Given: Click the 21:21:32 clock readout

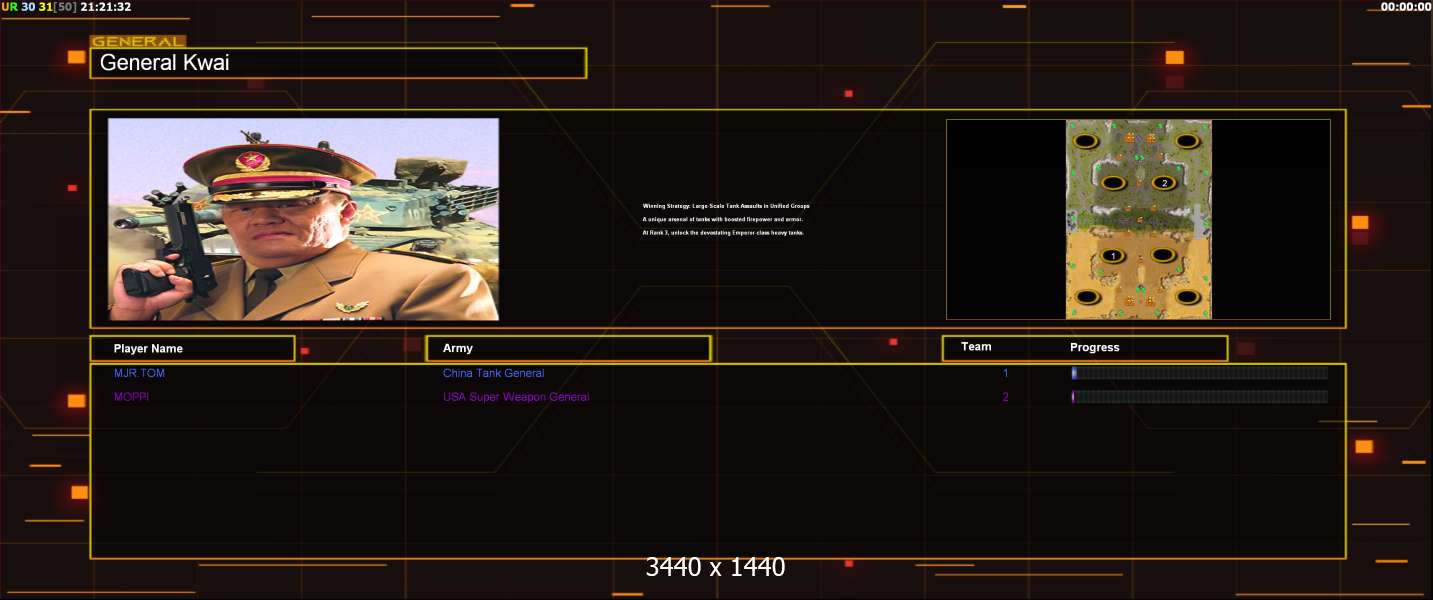Looking at the screenshot, I should [x=105, y=7].
